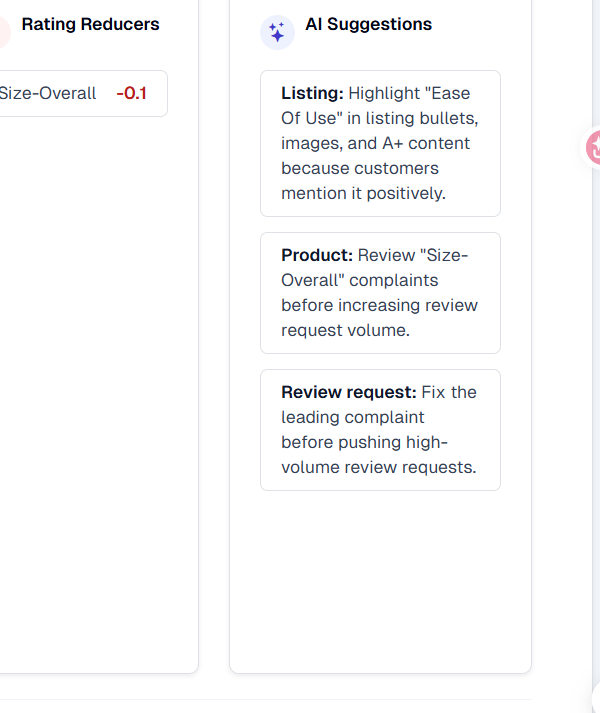Click the -0.1 rating value
Image resolution: width=600 pixels, height=713 pixels.
[131, 93]
